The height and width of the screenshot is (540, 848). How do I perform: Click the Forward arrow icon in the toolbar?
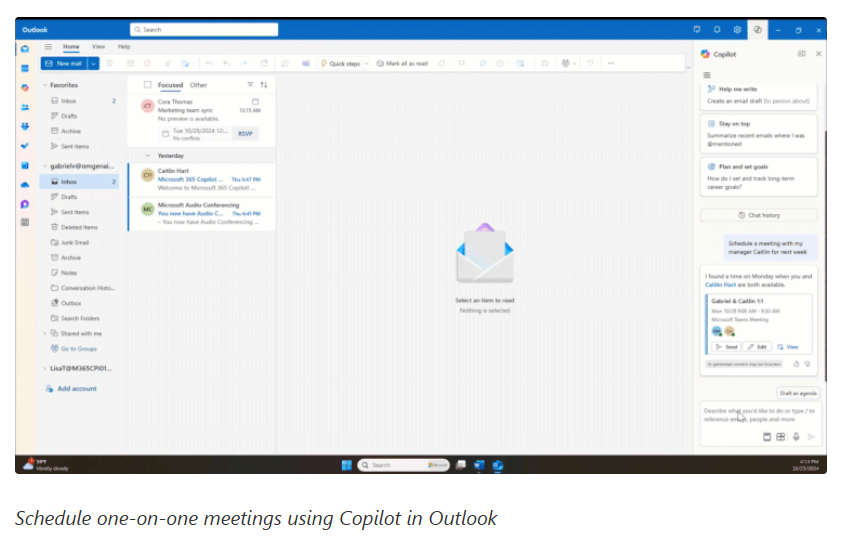[x=243, y=63]
